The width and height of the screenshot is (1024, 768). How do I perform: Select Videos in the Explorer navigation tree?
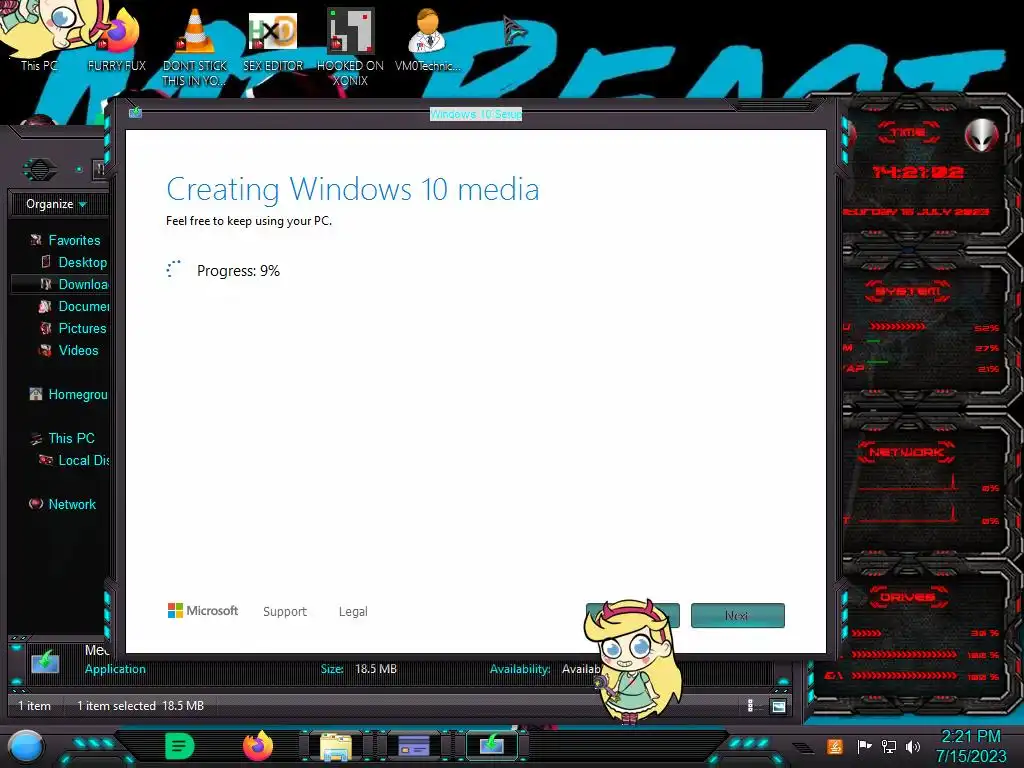point(78,351)
